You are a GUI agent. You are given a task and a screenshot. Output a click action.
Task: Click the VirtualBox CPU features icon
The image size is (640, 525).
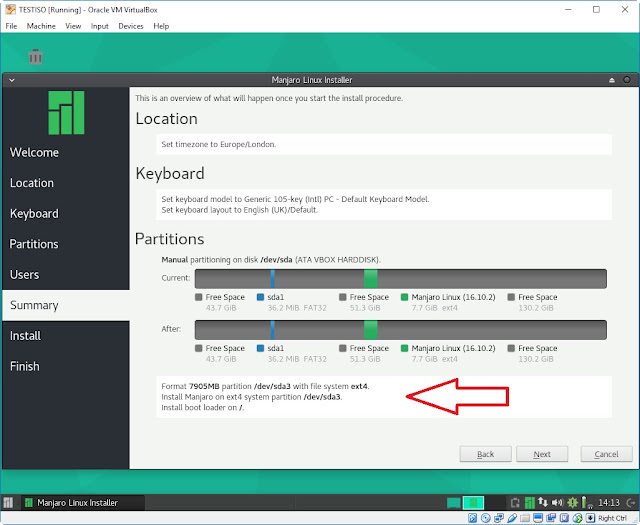click(x=564, y=518)
